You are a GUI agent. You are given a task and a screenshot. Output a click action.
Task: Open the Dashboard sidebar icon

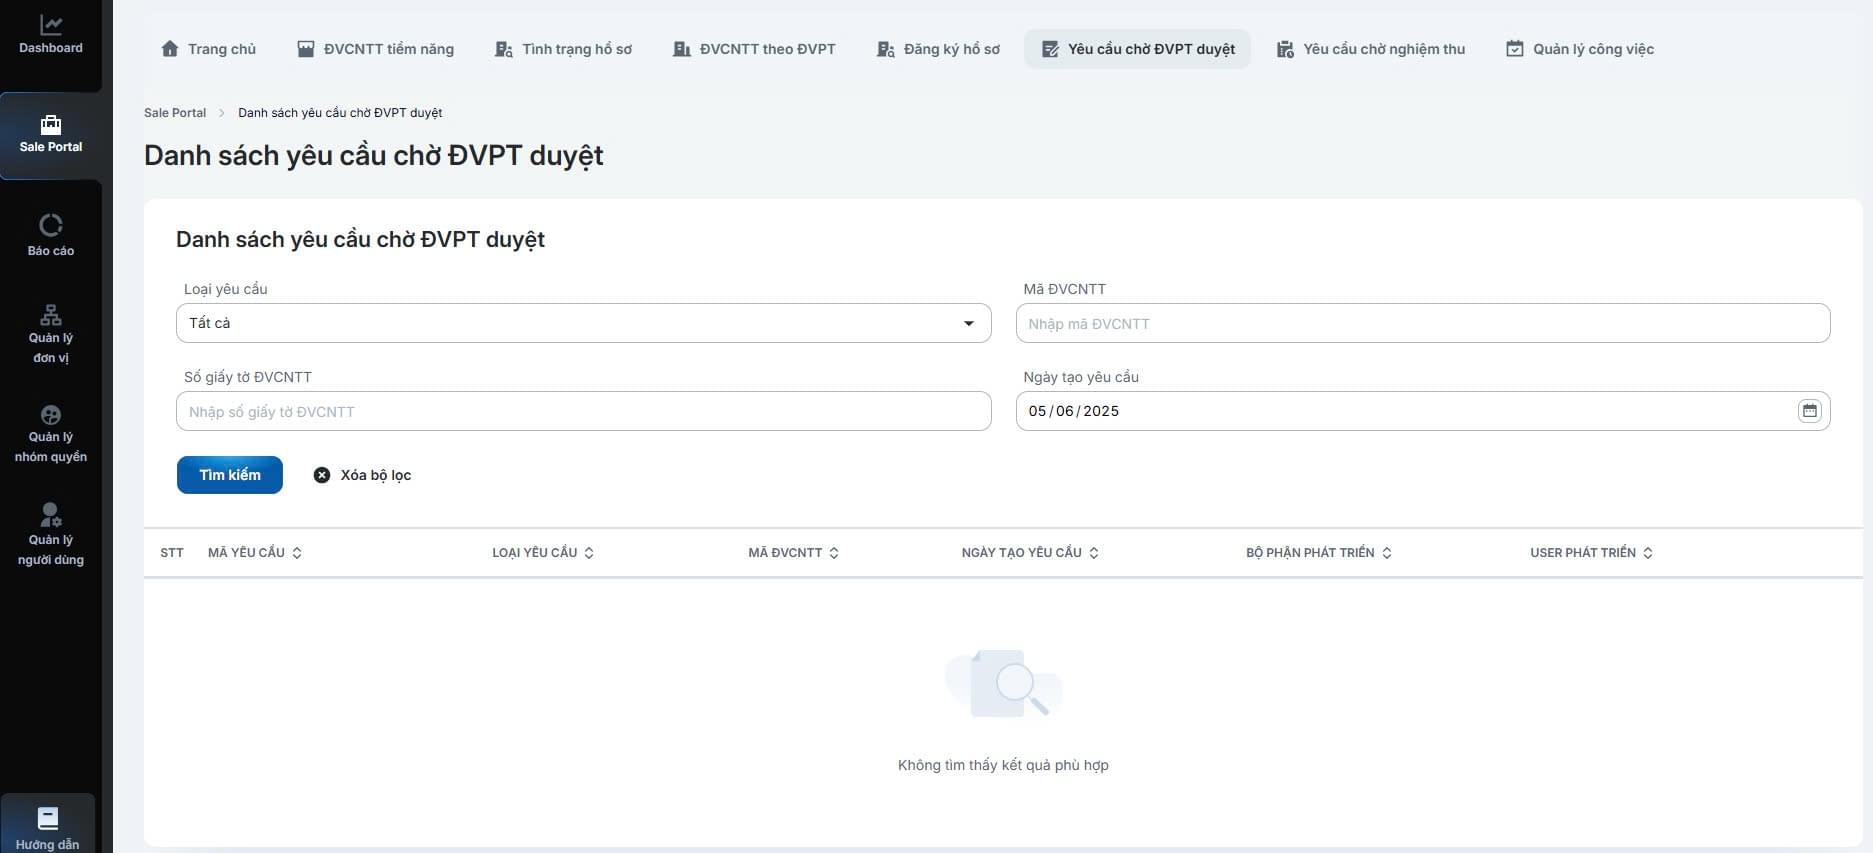point(51,25)
